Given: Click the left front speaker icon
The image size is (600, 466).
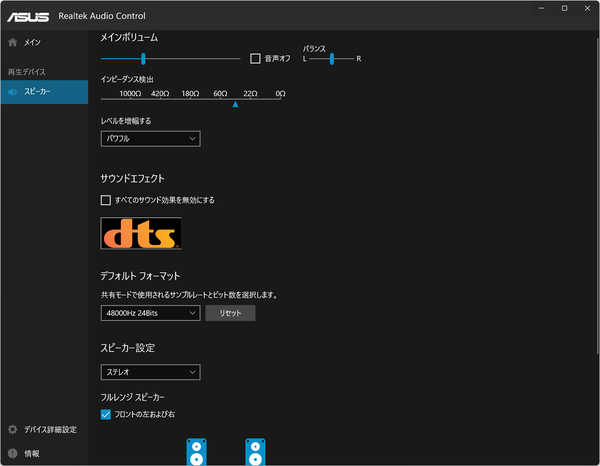Looking at the screenshot, I should (196, 452).
